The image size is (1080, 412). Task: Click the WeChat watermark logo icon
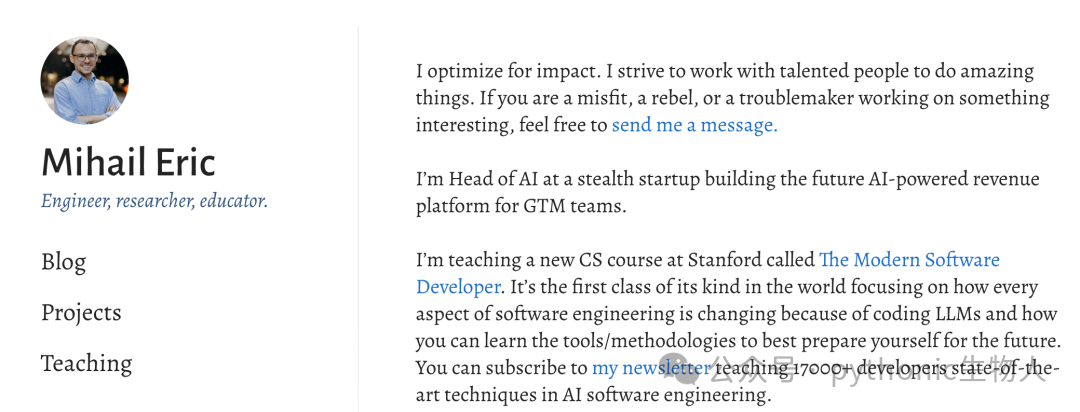point(680,370)
